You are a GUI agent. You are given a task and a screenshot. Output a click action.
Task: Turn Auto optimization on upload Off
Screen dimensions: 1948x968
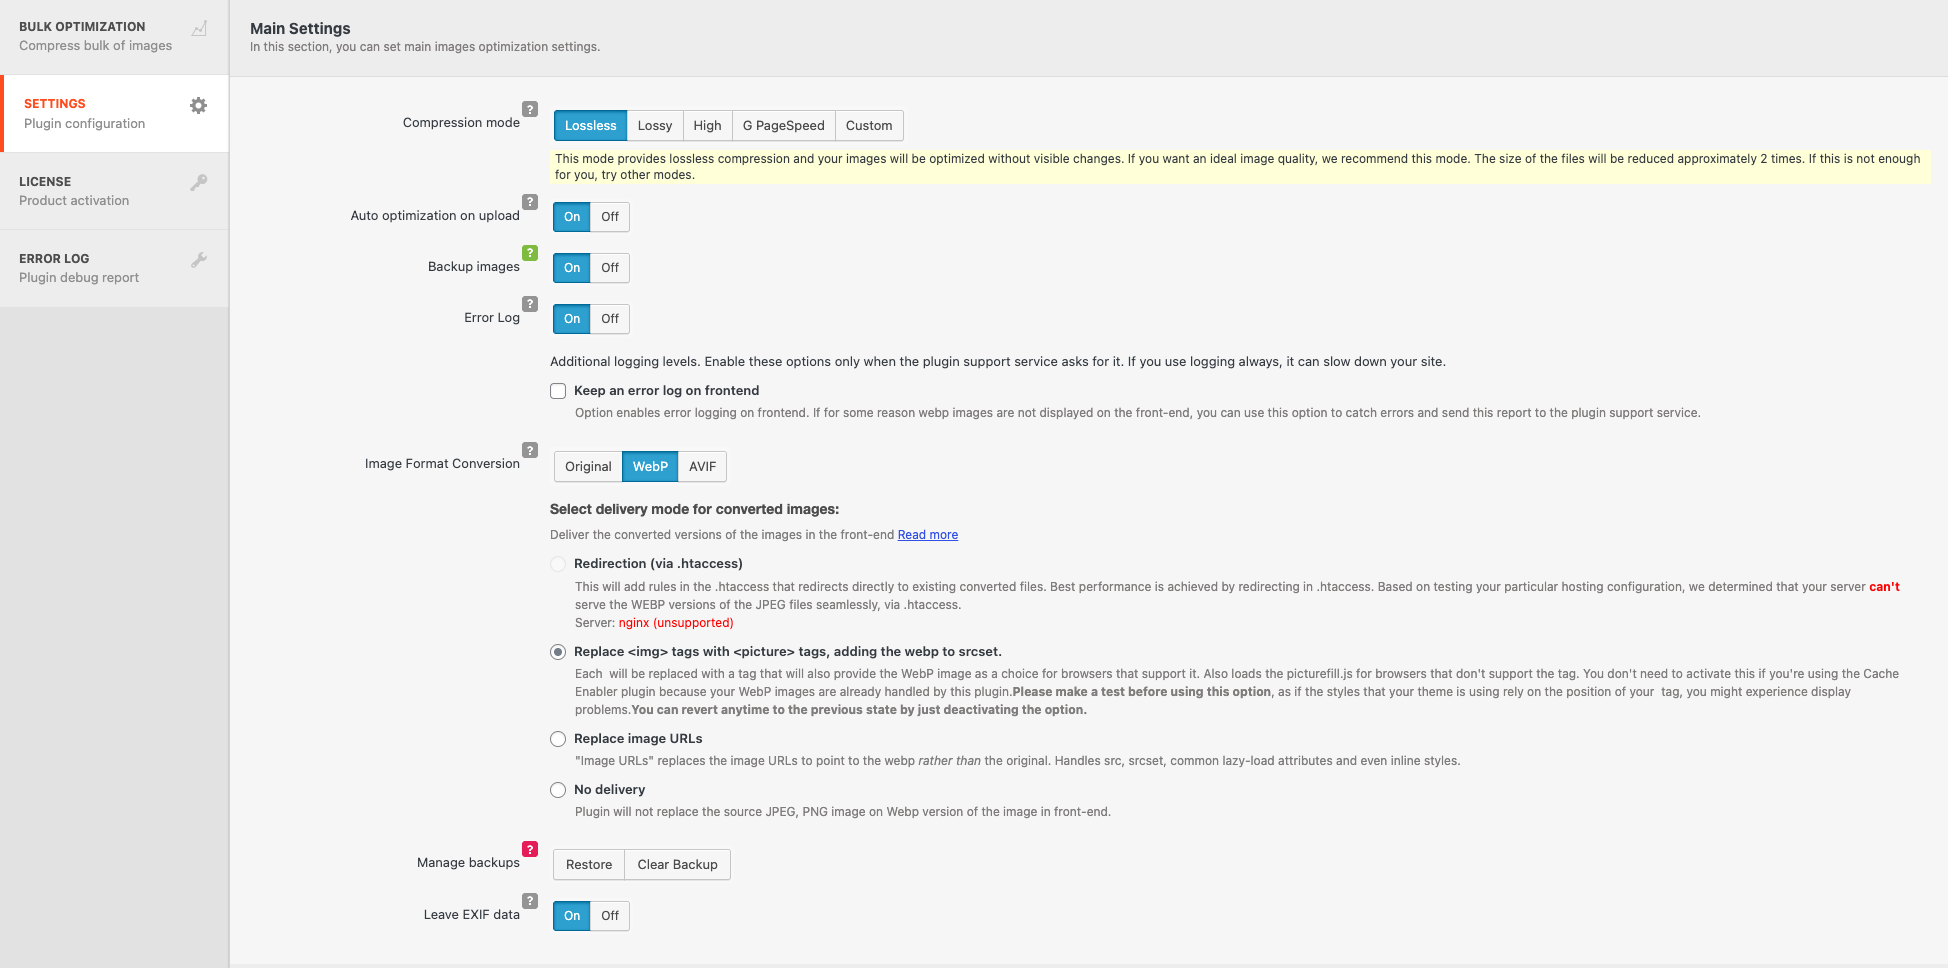(610, 217)
